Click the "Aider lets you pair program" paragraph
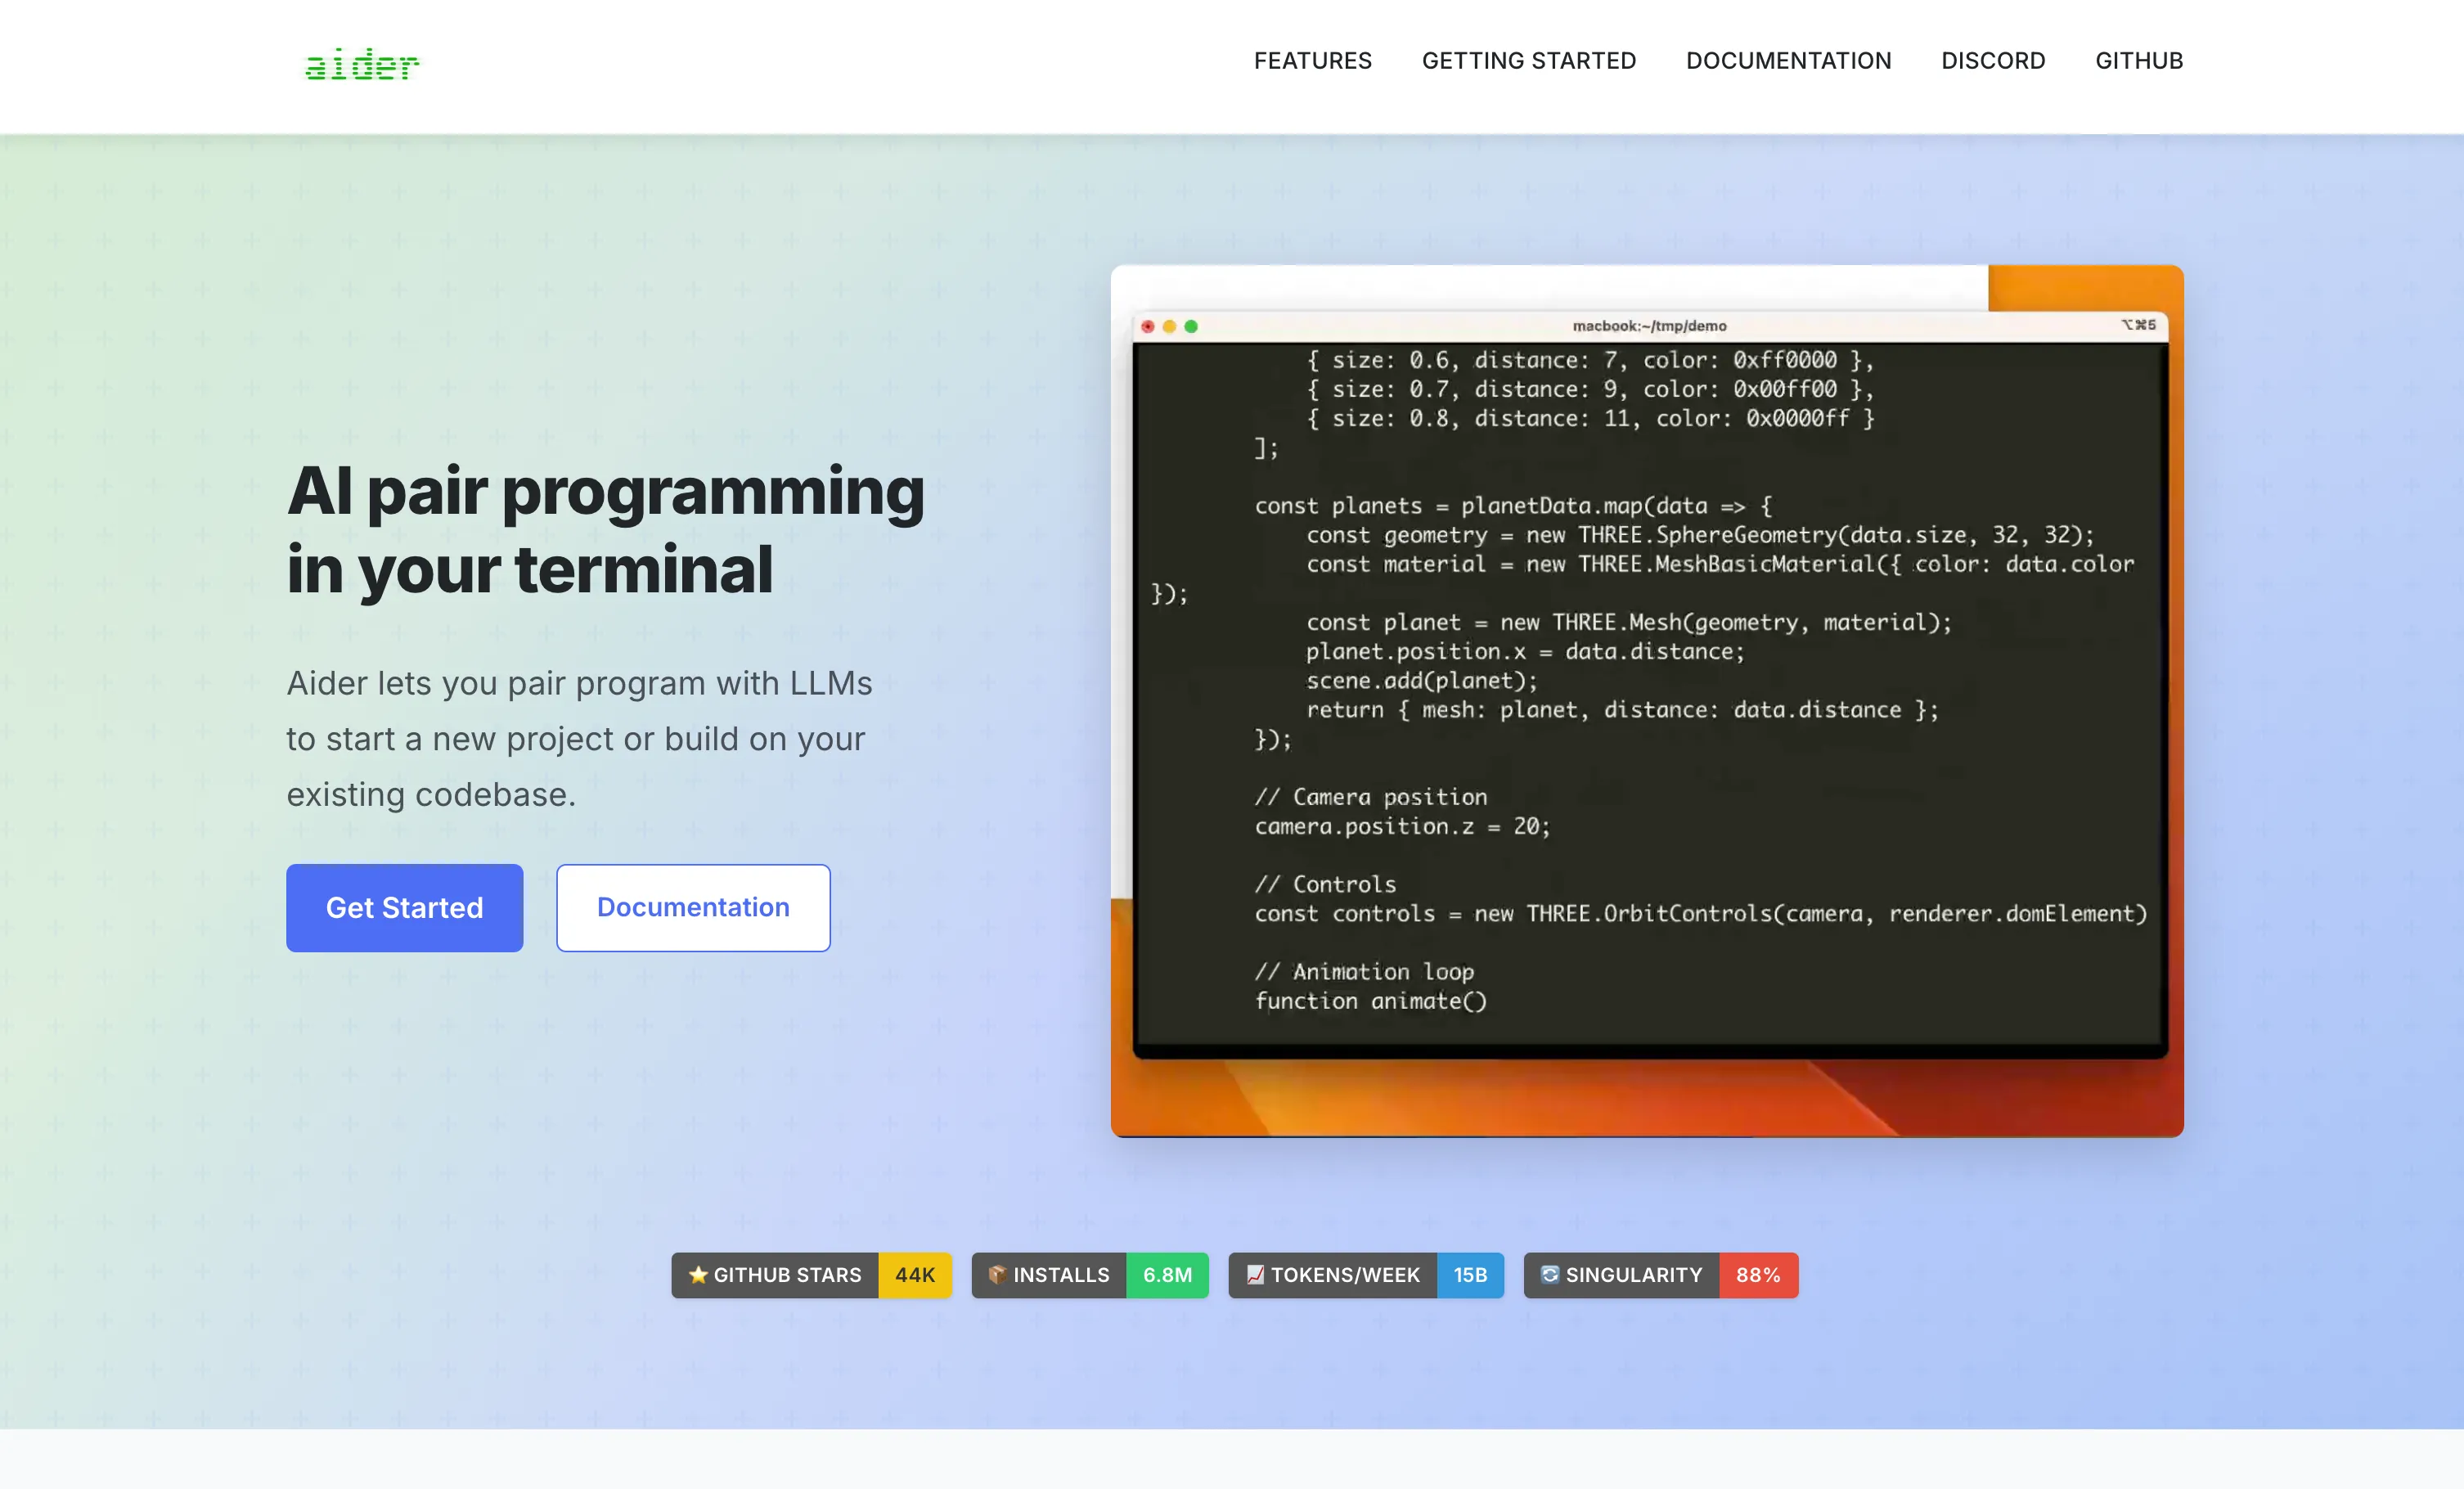The width and height of the screenshot is (2464, 1489). coord(579,738)
